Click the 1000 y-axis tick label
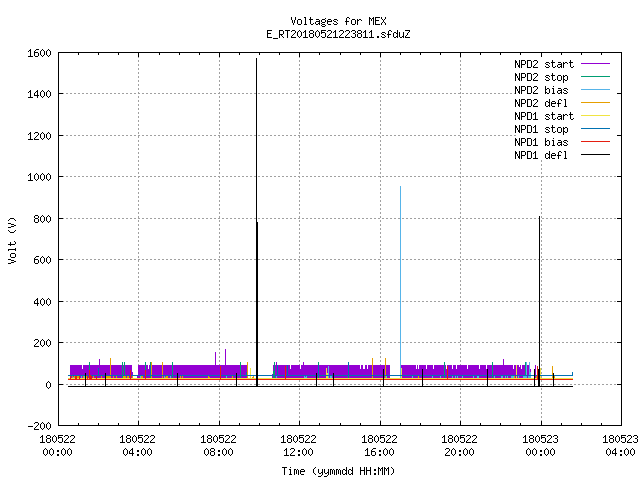This screenshot has width=640, height=480. (x=39, y=177)
